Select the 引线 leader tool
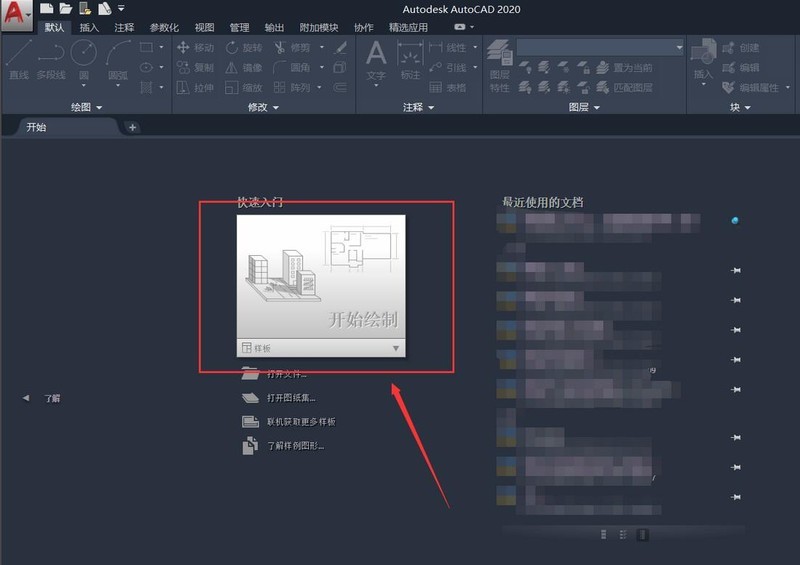This screenshot has height=565, width=800. 448,67
